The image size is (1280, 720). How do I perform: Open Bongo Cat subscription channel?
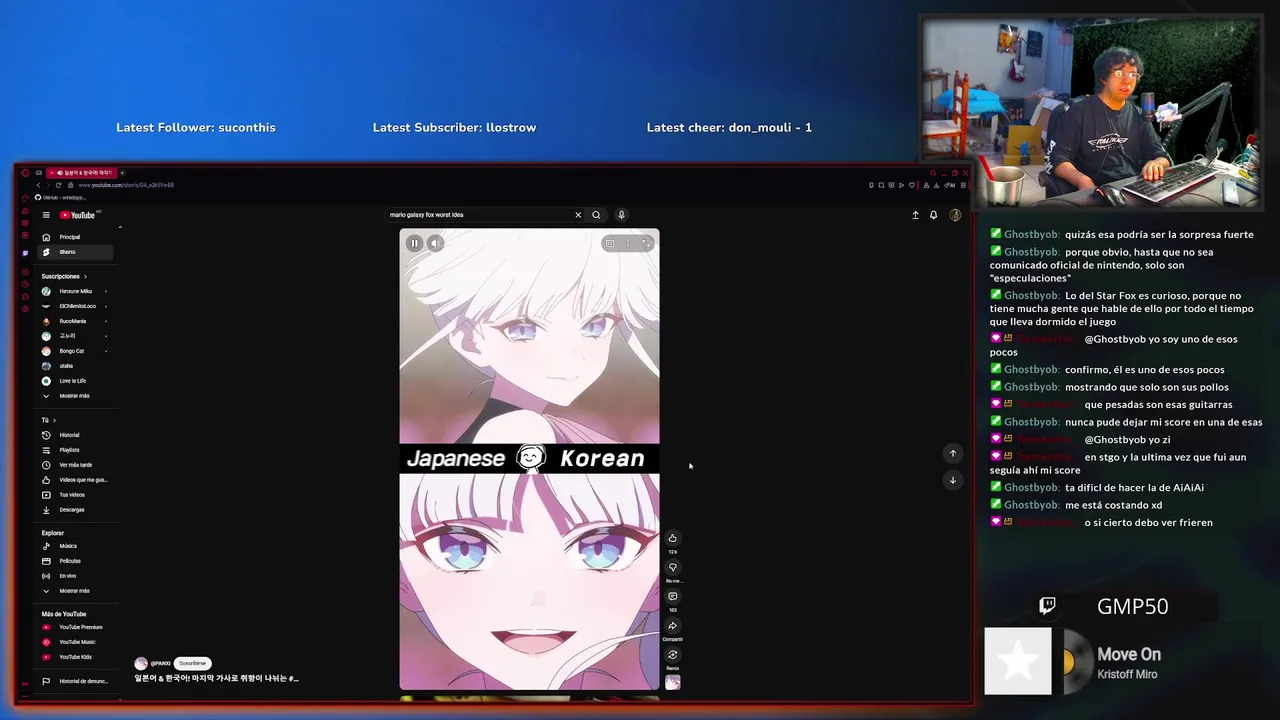(77, 351)
